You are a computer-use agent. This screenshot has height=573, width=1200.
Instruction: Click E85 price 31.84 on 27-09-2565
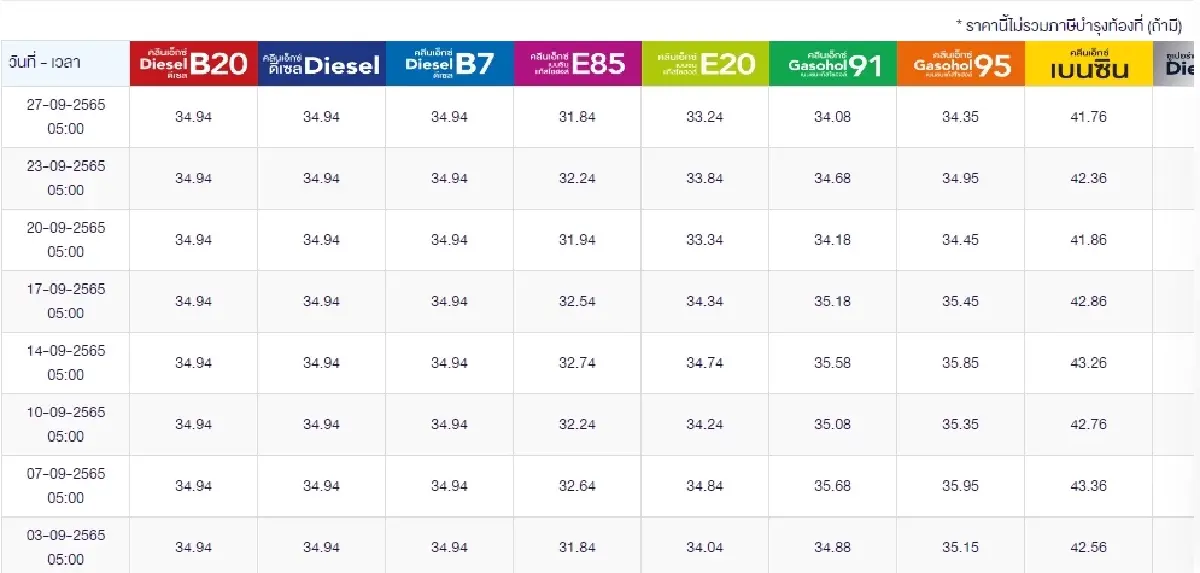tap(577, 117)
